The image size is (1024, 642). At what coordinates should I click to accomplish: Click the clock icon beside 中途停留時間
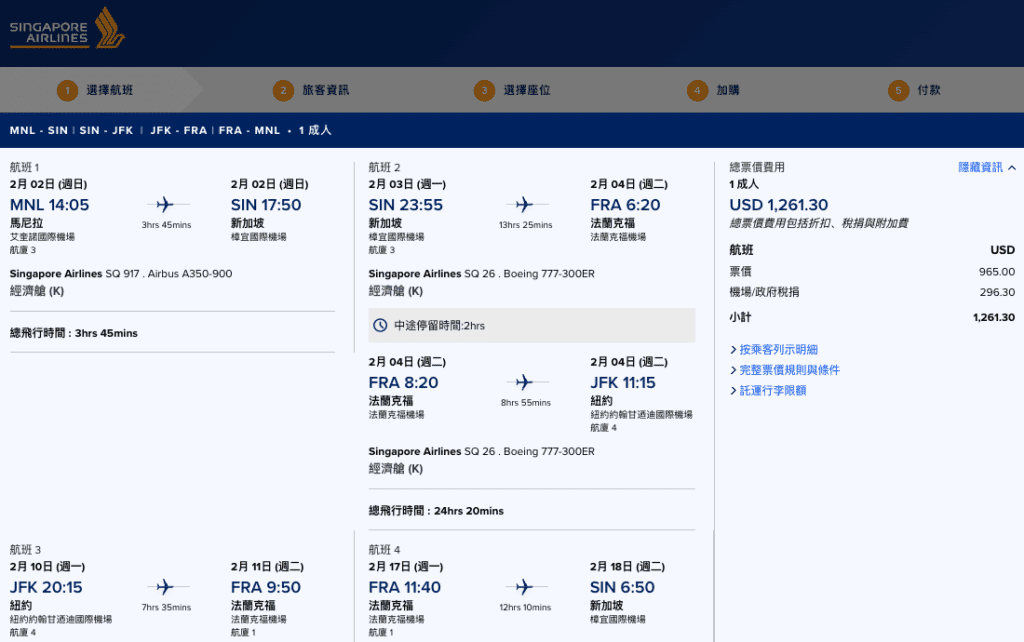380,325
